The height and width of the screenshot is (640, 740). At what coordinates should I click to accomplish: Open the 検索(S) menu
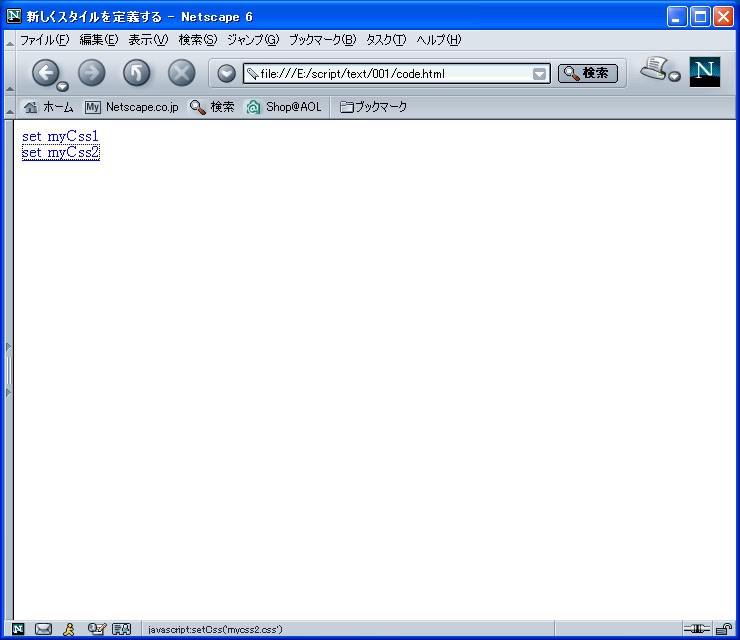[198, 40]
